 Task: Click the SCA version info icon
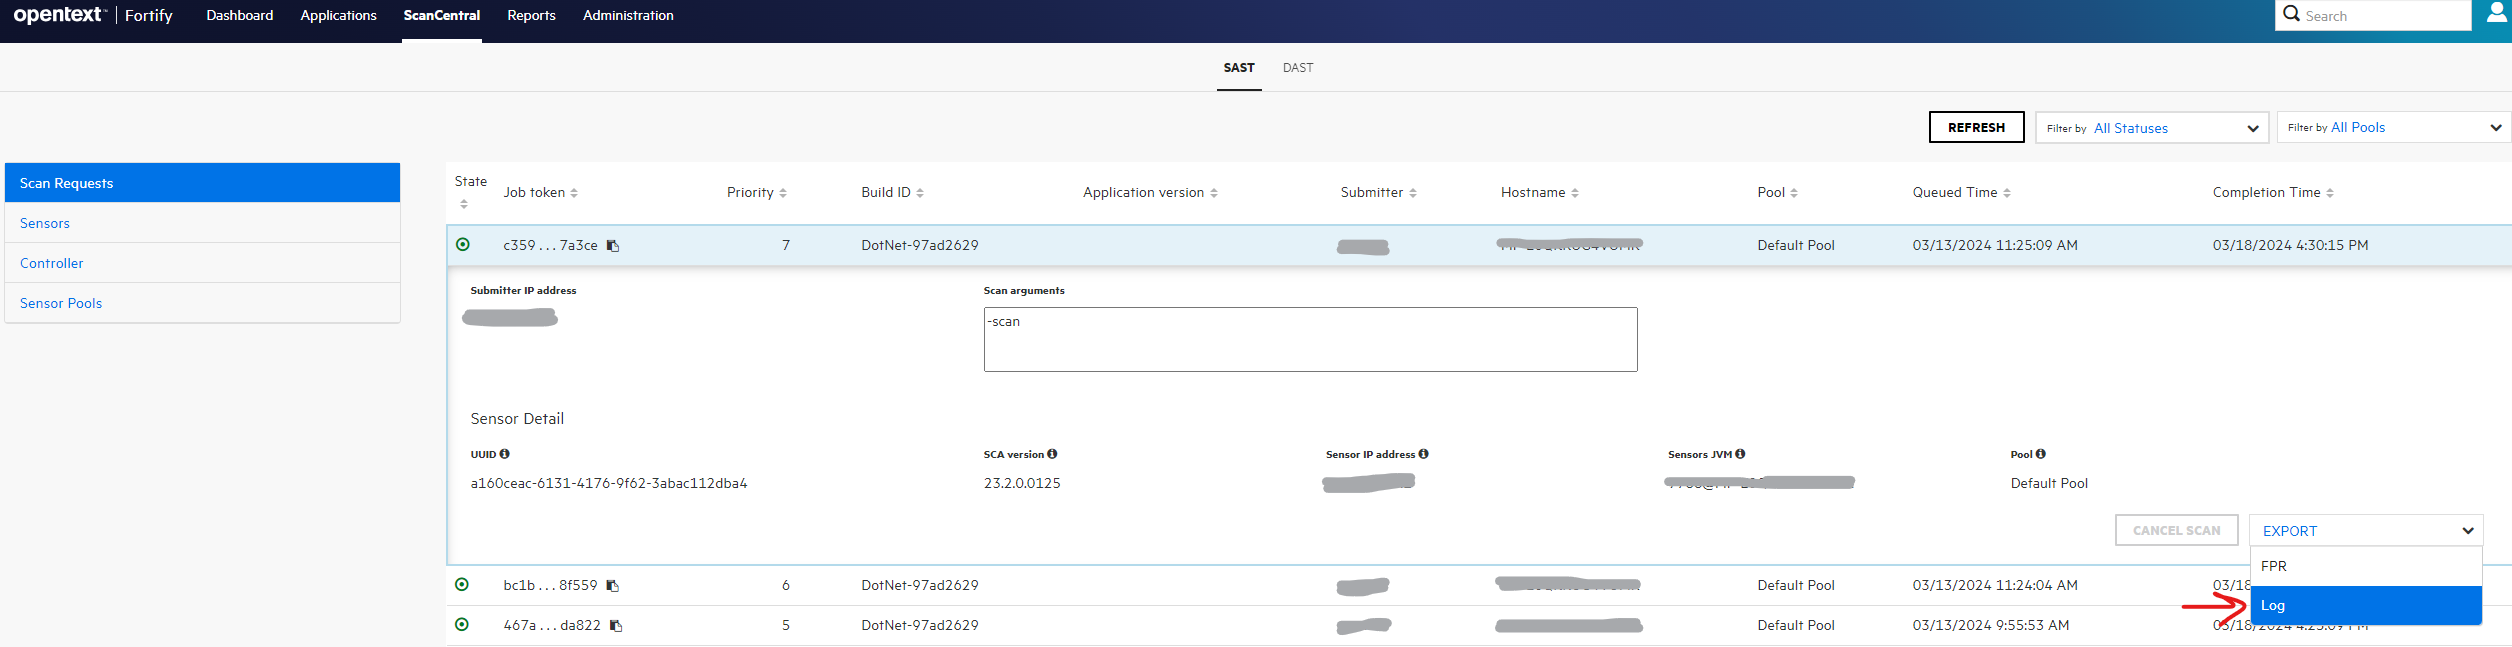[x=1052, y=454]
